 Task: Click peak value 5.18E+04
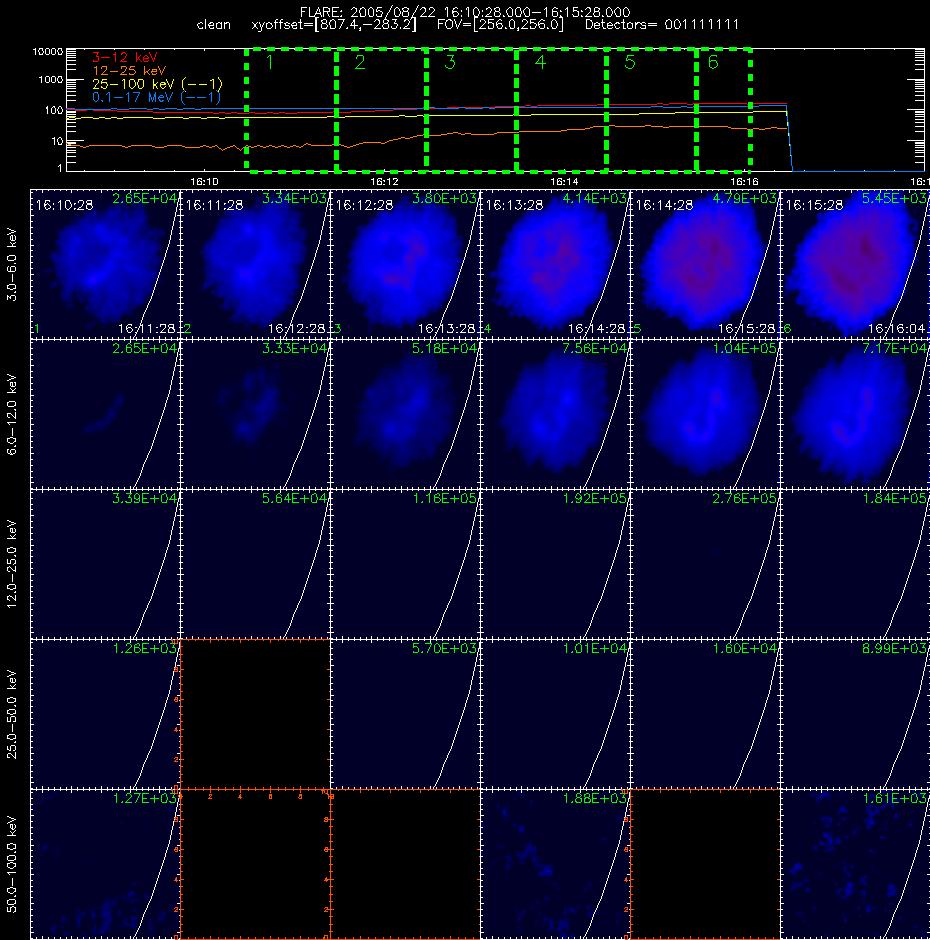click(x=444, y=348)
